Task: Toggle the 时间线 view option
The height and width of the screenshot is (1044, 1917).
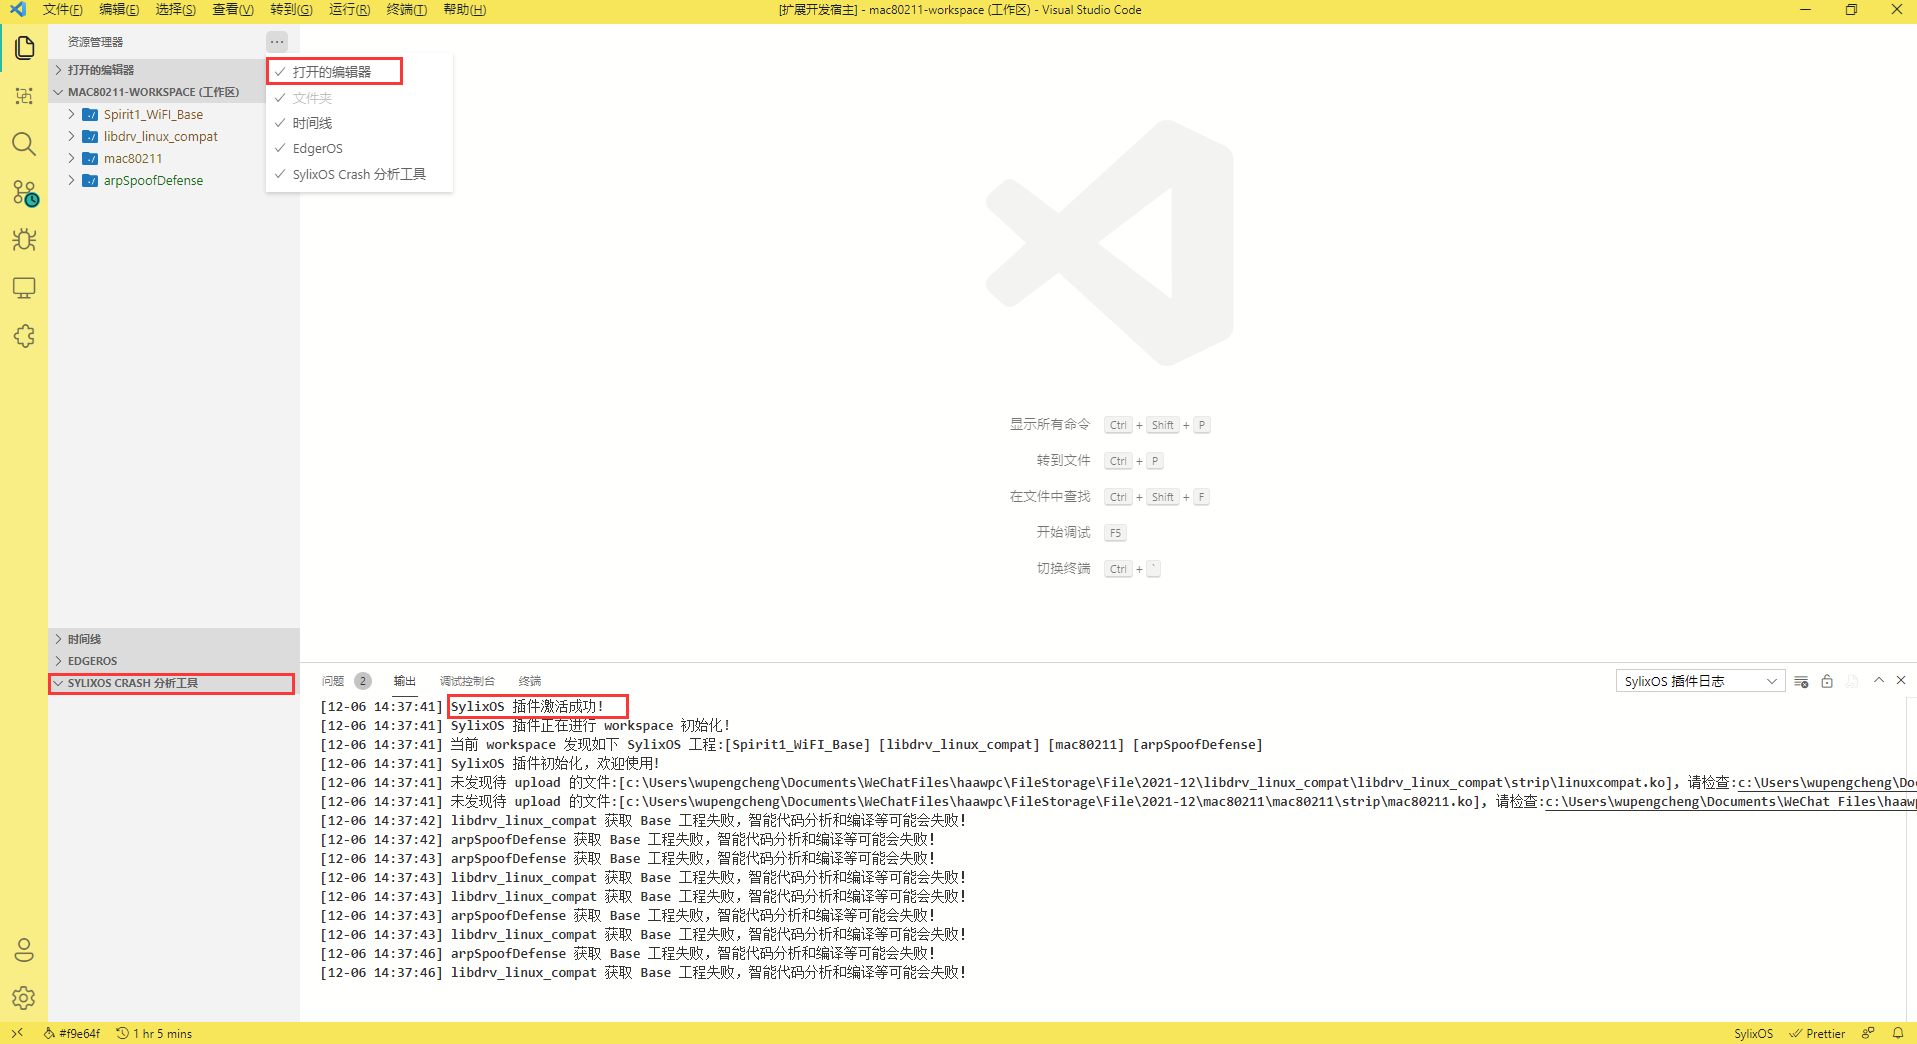Action: 359,123
